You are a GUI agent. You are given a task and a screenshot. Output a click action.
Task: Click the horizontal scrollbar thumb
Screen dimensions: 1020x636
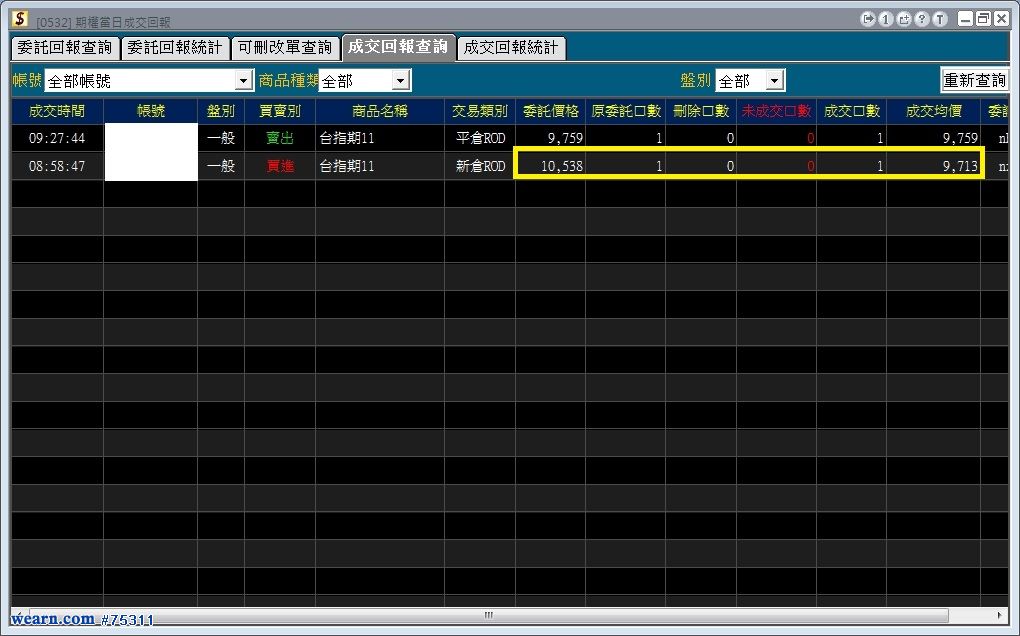pos(488,615)
